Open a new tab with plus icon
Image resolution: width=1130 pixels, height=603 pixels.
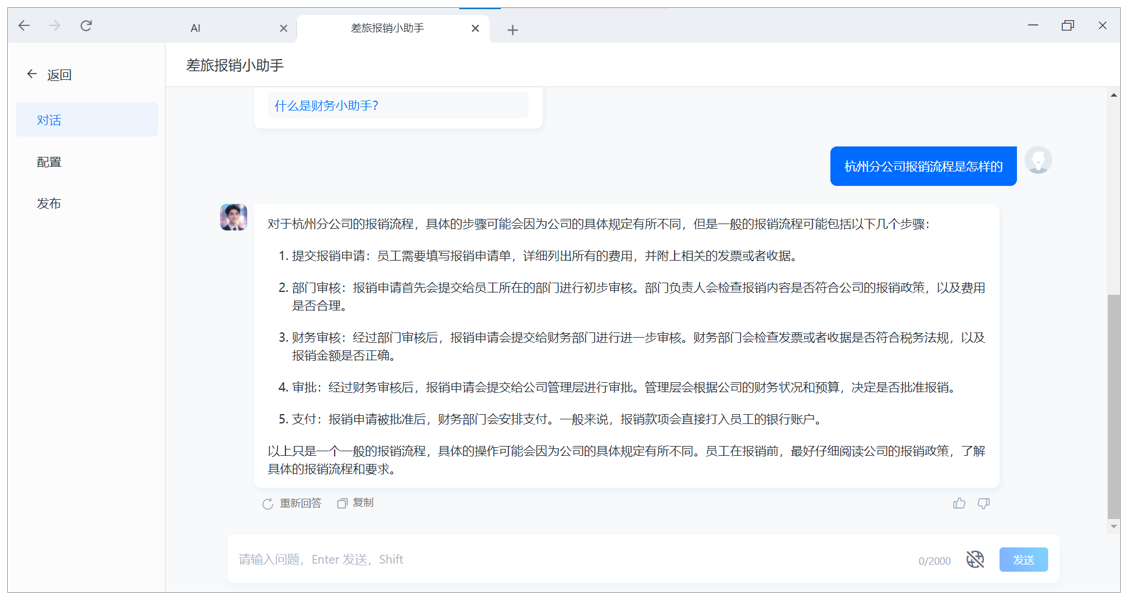click(x=512, y=30)
